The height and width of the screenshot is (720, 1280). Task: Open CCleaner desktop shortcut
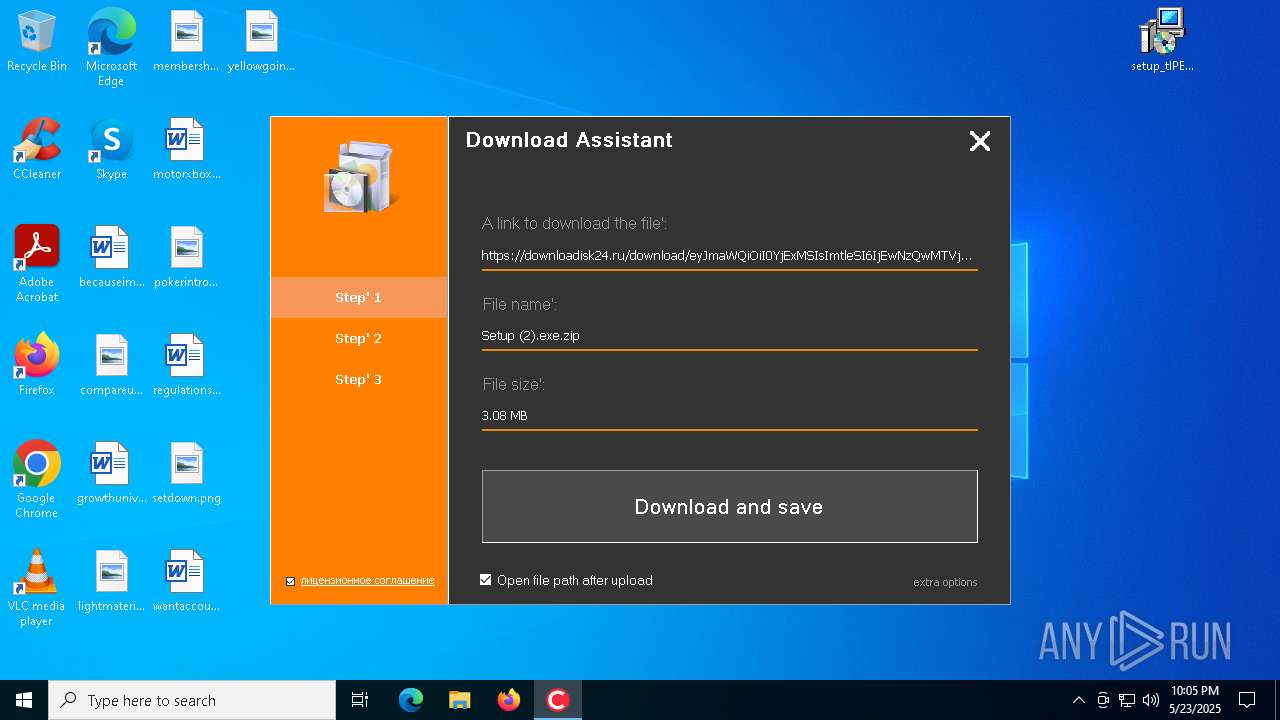pos(37,149)
